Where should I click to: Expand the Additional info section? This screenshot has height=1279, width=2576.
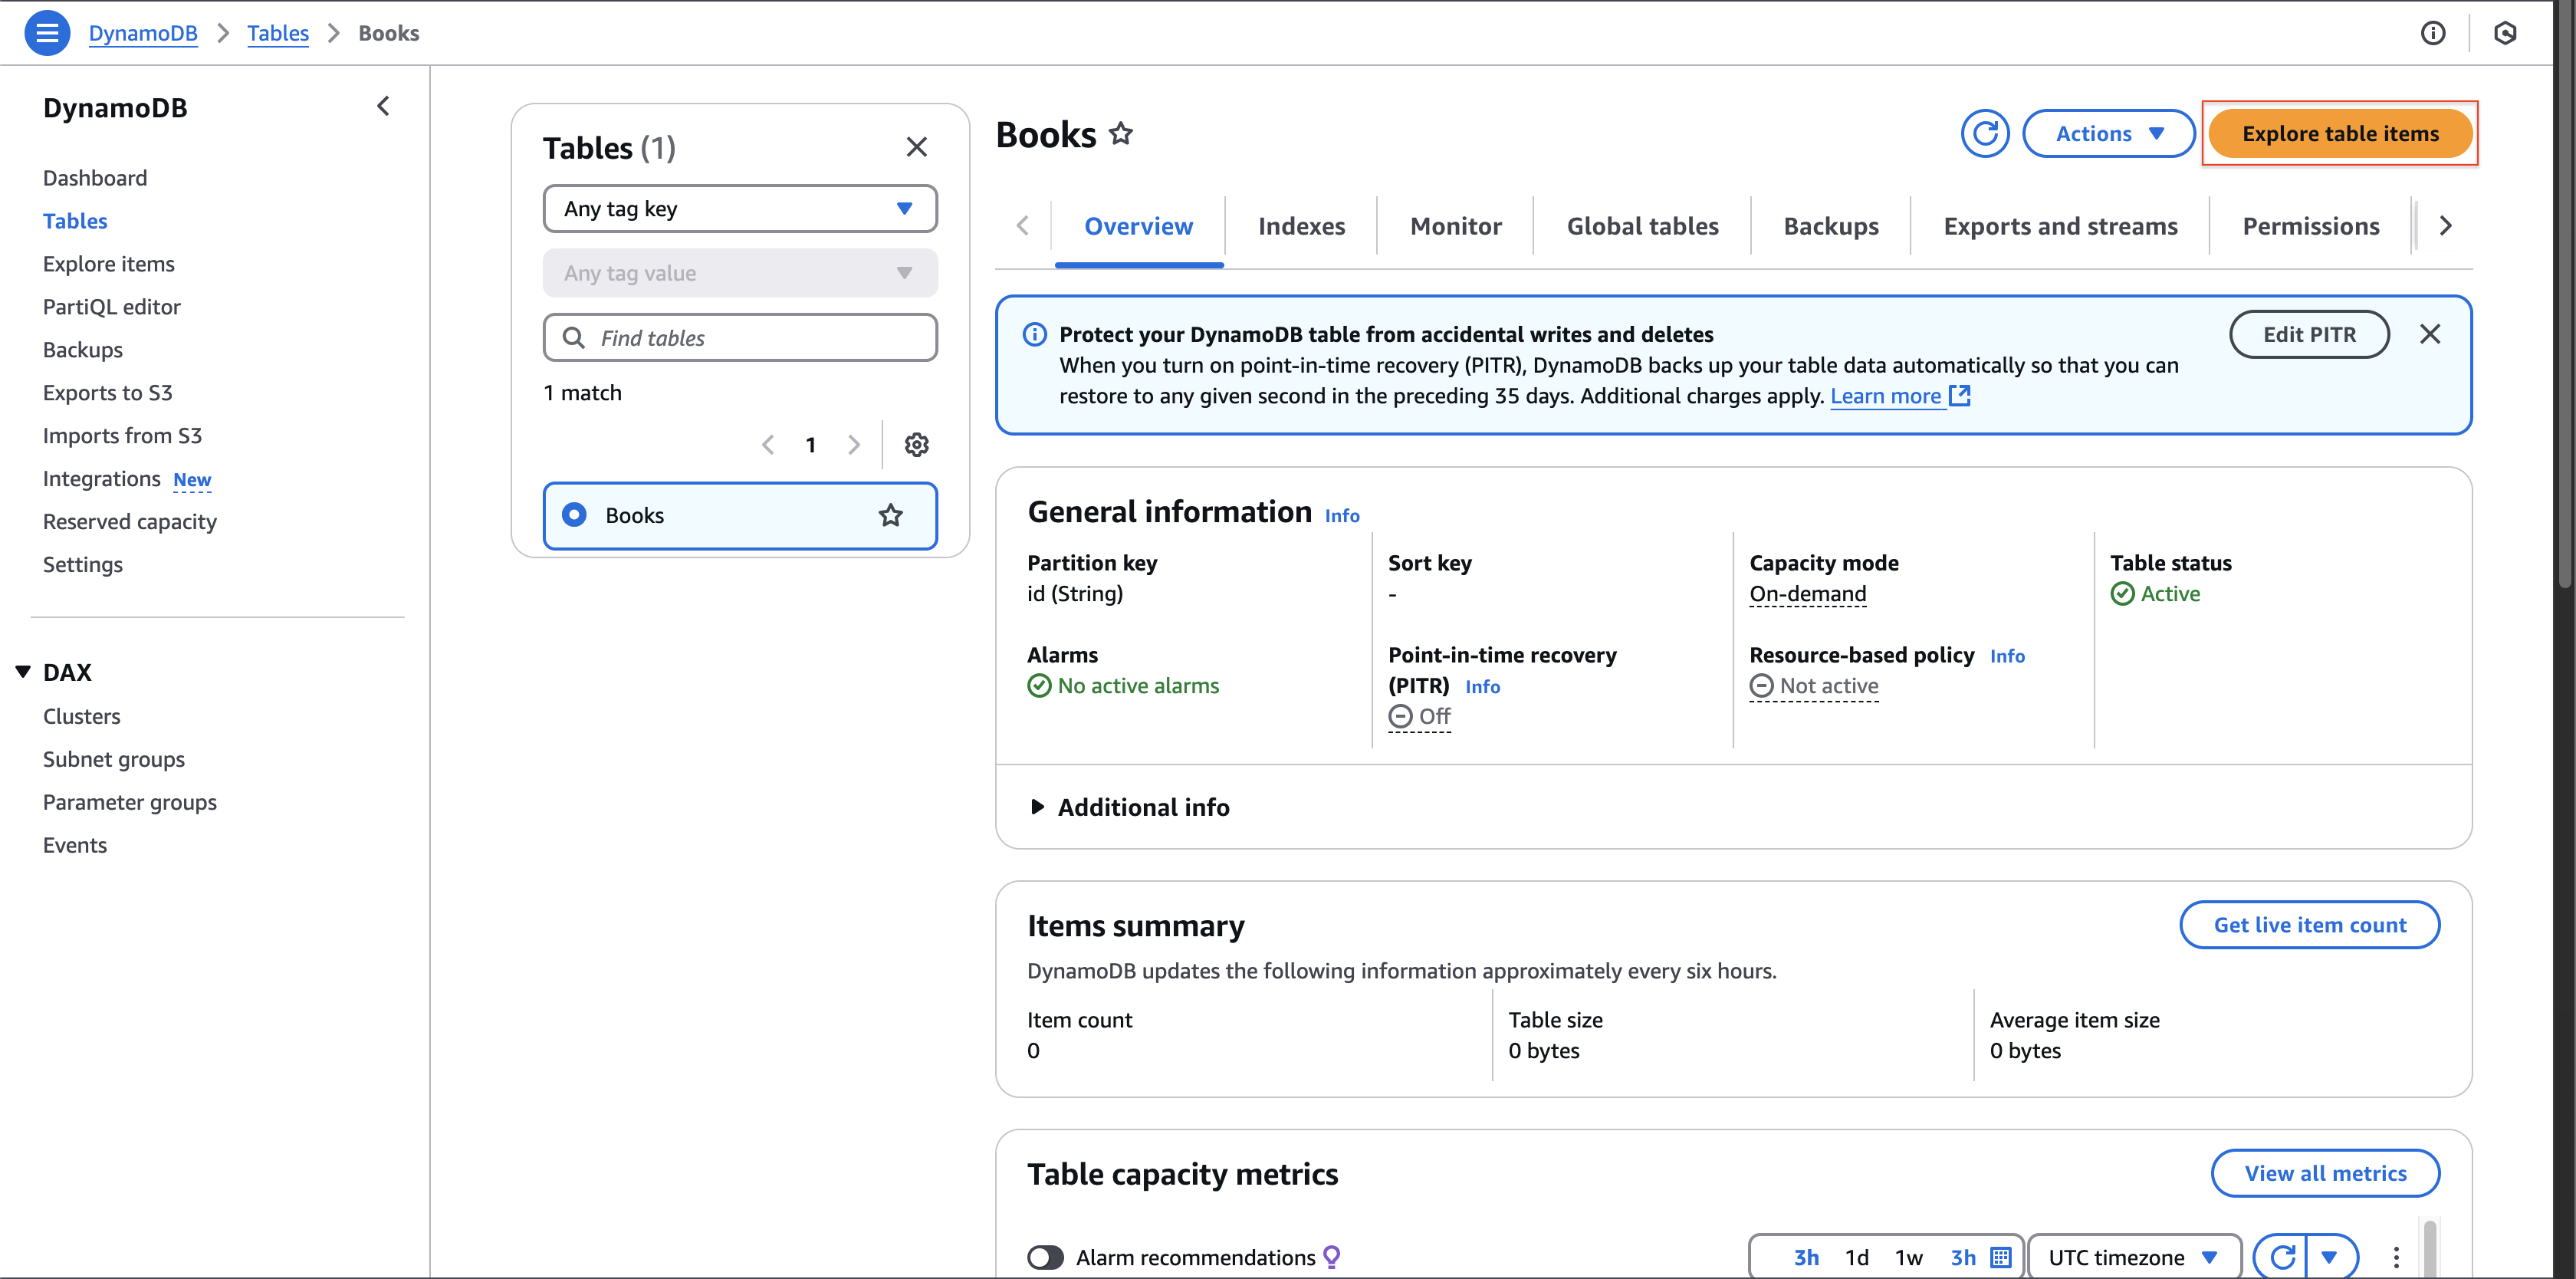(1130, 807)
